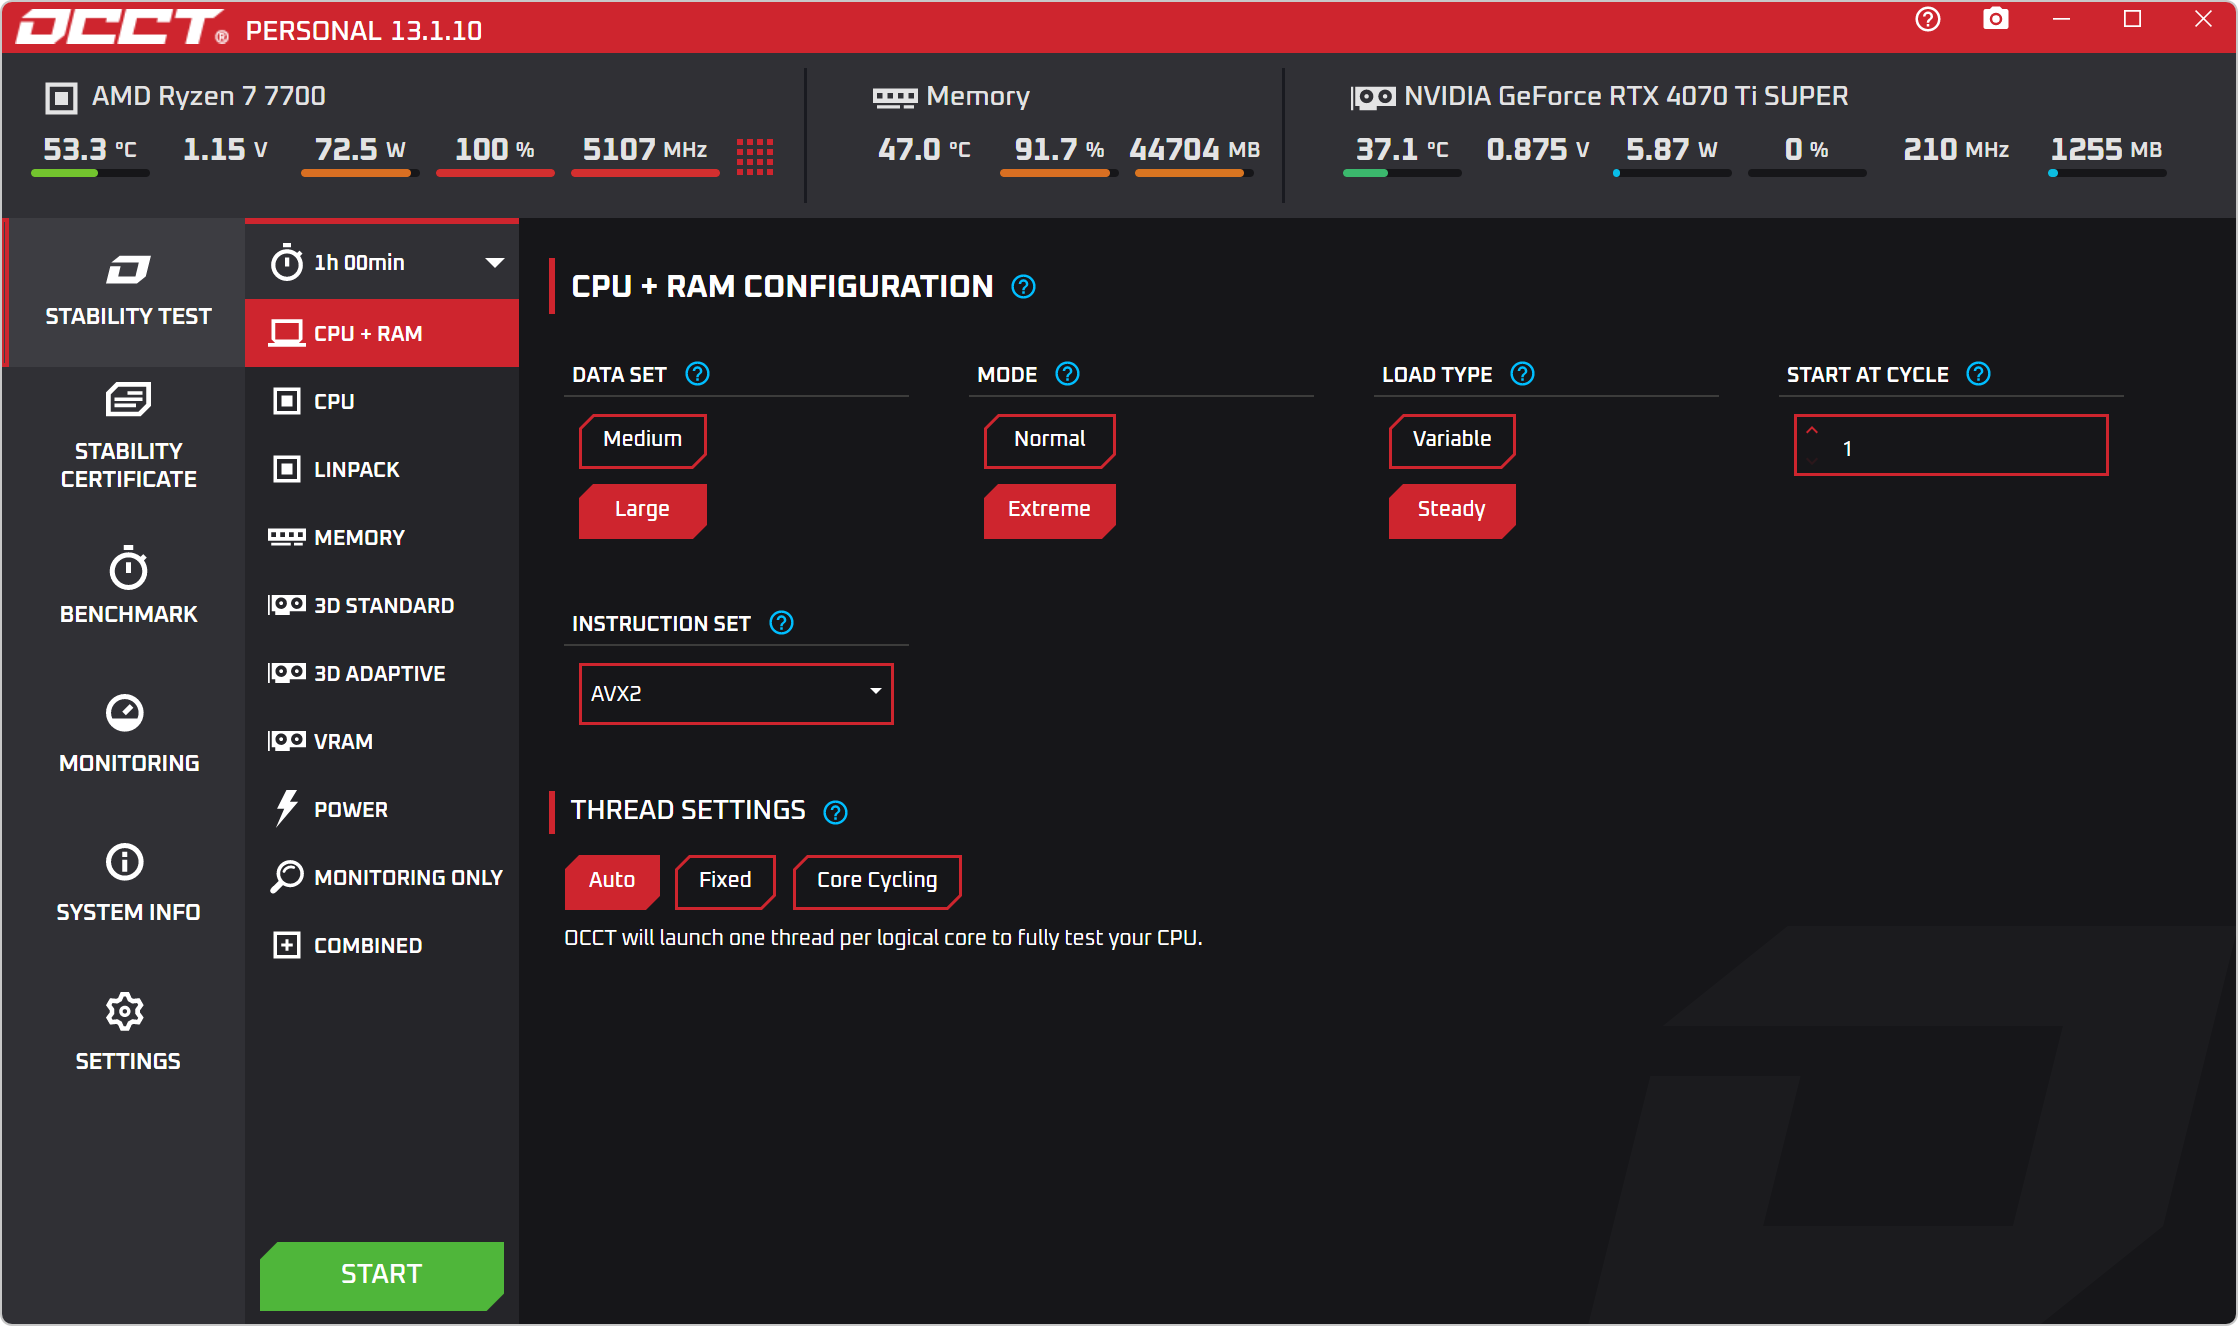Open the Settings gear section
Viewport: 2238px width, 1326px height.
(128, 1033)
